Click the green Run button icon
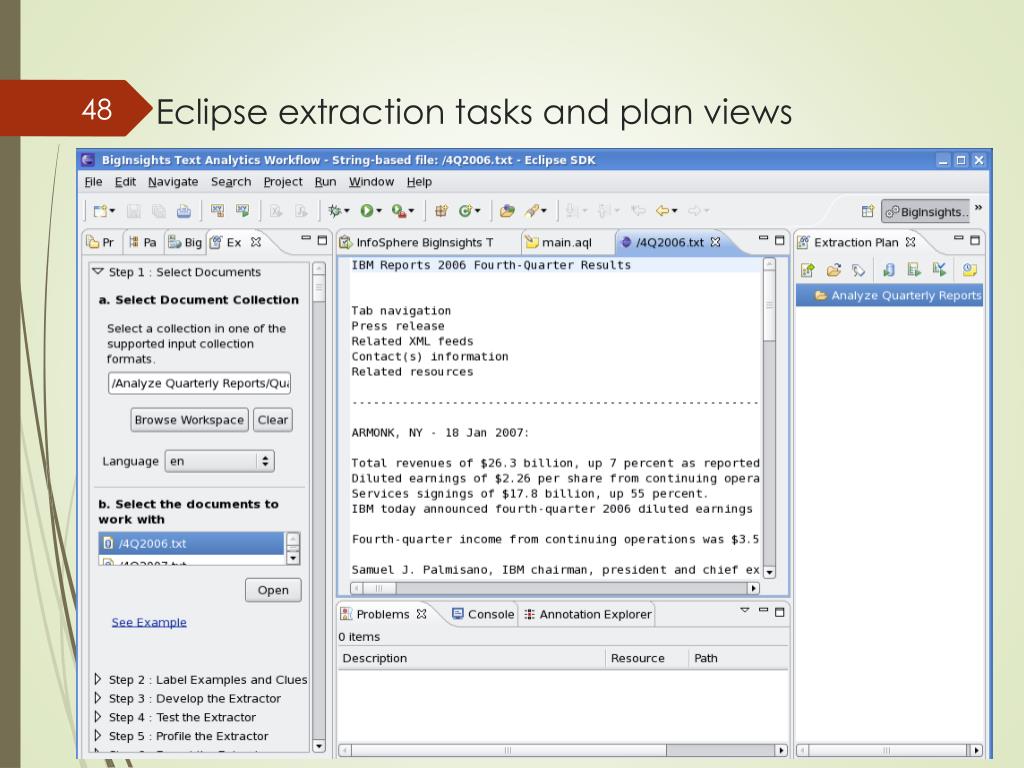Image resolution: width=1024 pixels, height=768 pixels. point(366,210)
